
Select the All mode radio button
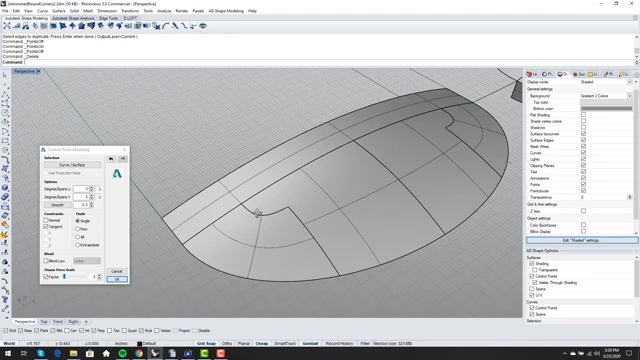[78, 237]
